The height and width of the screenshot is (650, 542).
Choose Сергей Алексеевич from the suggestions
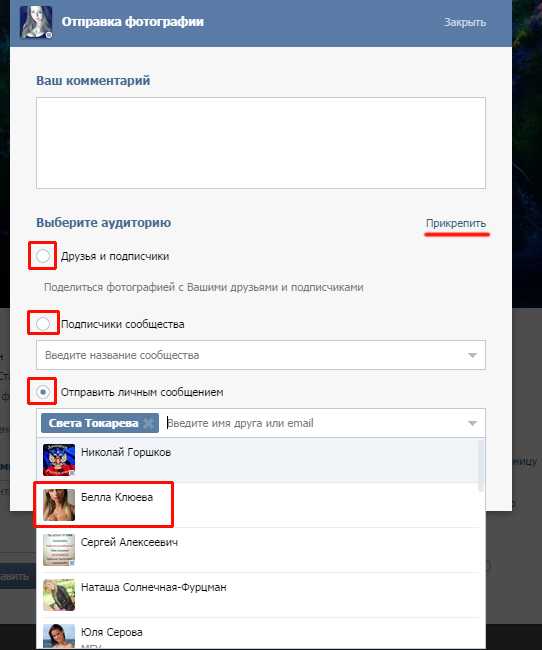click(260, 550)
